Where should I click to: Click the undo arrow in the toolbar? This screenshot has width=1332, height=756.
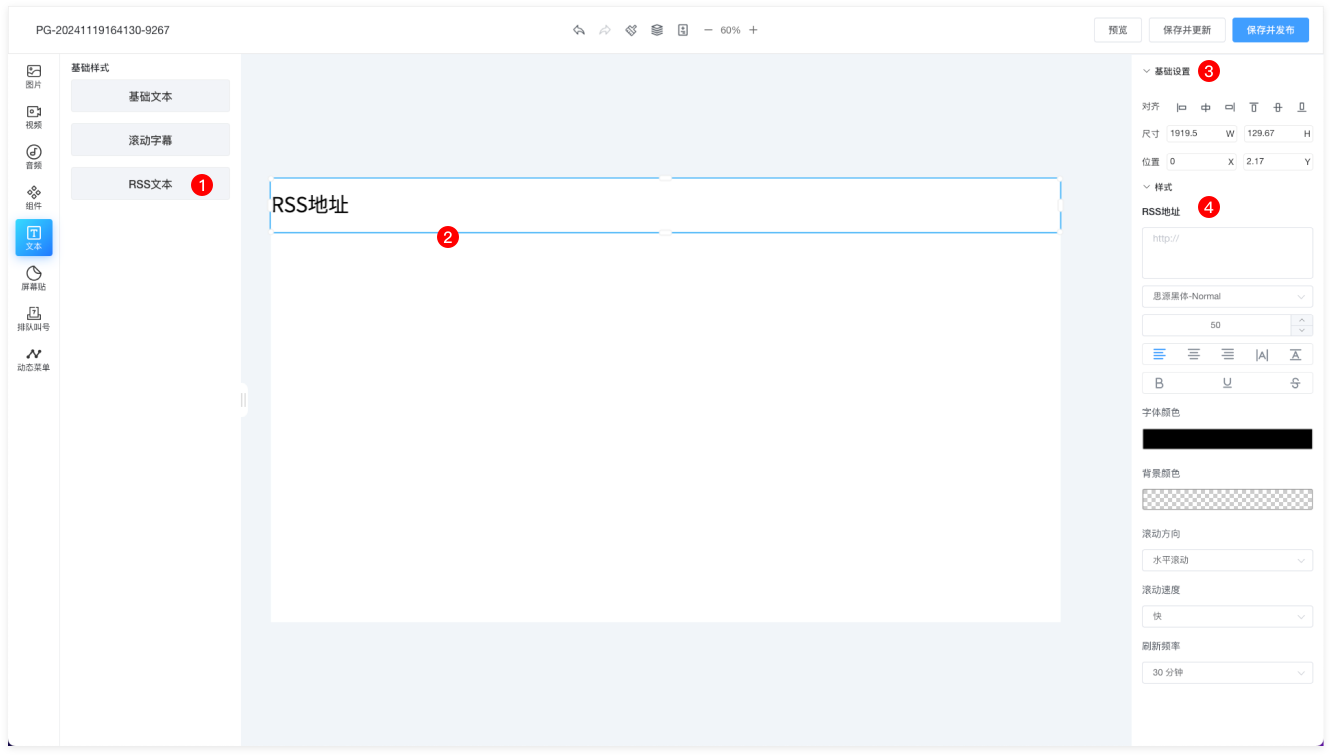(x=579, y=30)
